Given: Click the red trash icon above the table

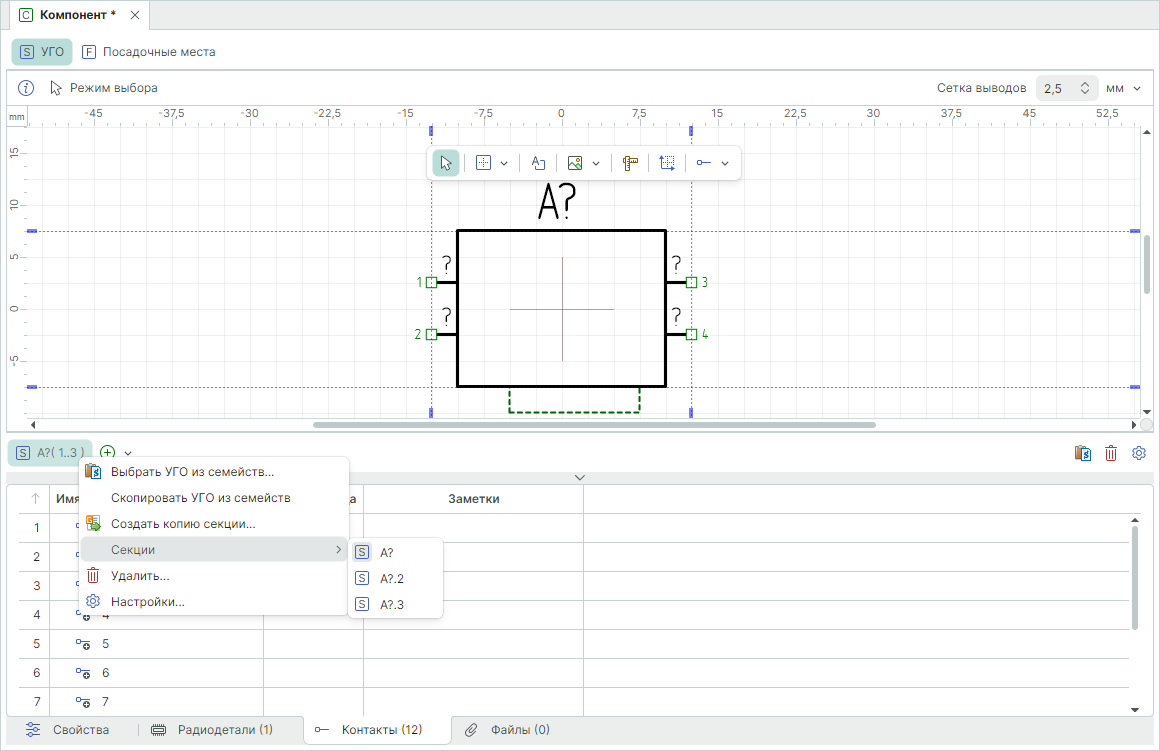Looking at the screenshot, I should coord(1110,453).
